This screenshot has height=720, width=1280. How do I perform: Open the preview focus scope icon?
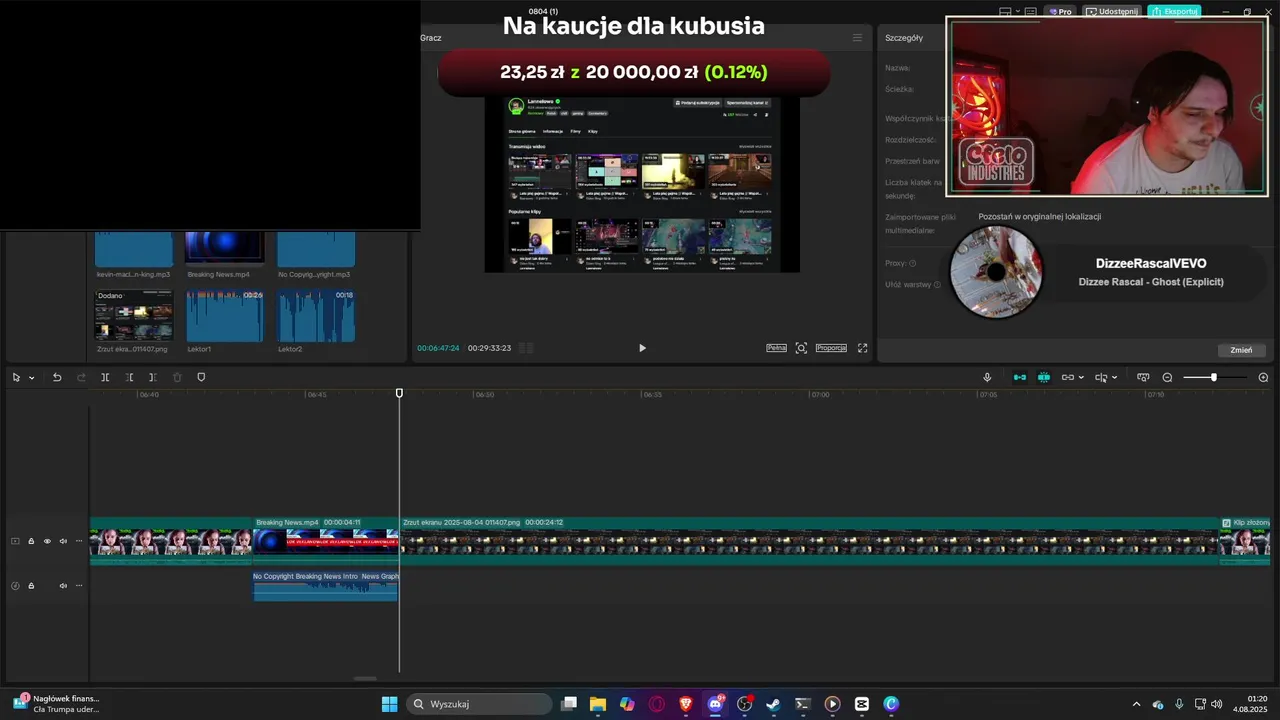click(x=801, y=348)
